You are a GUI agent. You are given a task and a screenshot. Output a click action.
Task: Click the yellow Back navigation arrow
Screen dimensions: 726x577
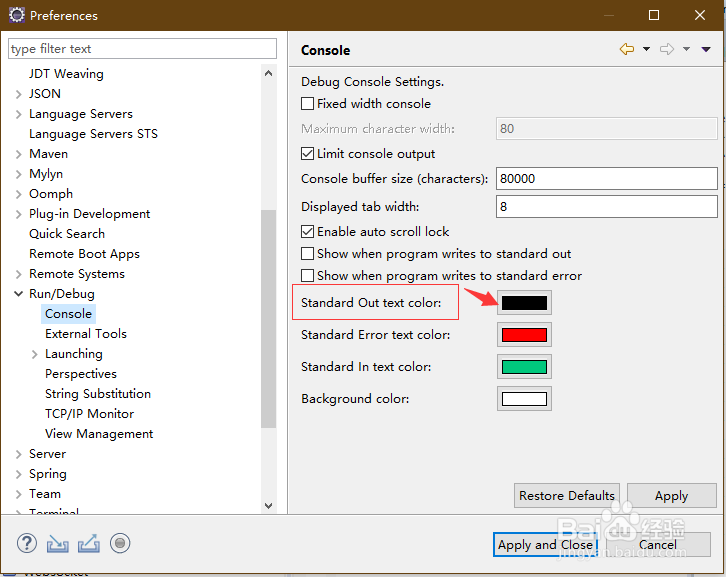point(627,49)
